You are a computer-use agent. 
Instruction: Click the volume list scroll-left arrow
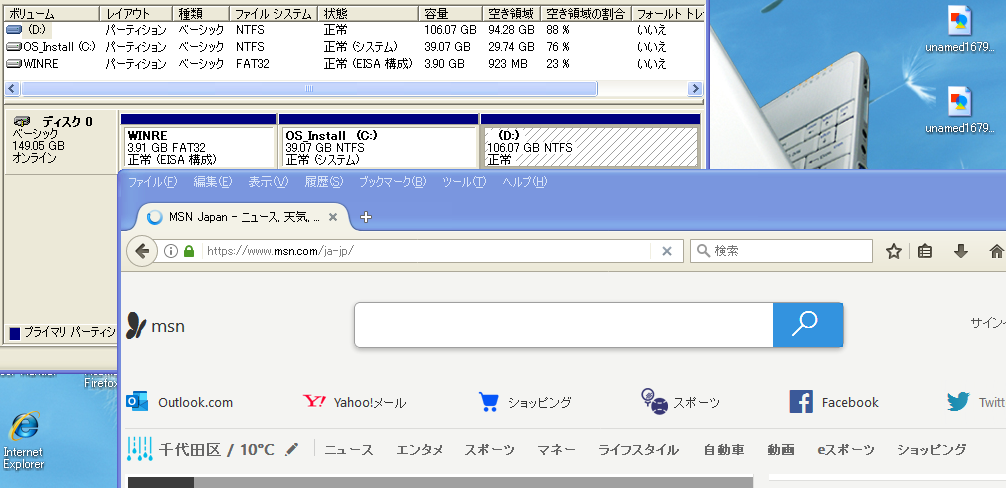(x=13, y=88)
